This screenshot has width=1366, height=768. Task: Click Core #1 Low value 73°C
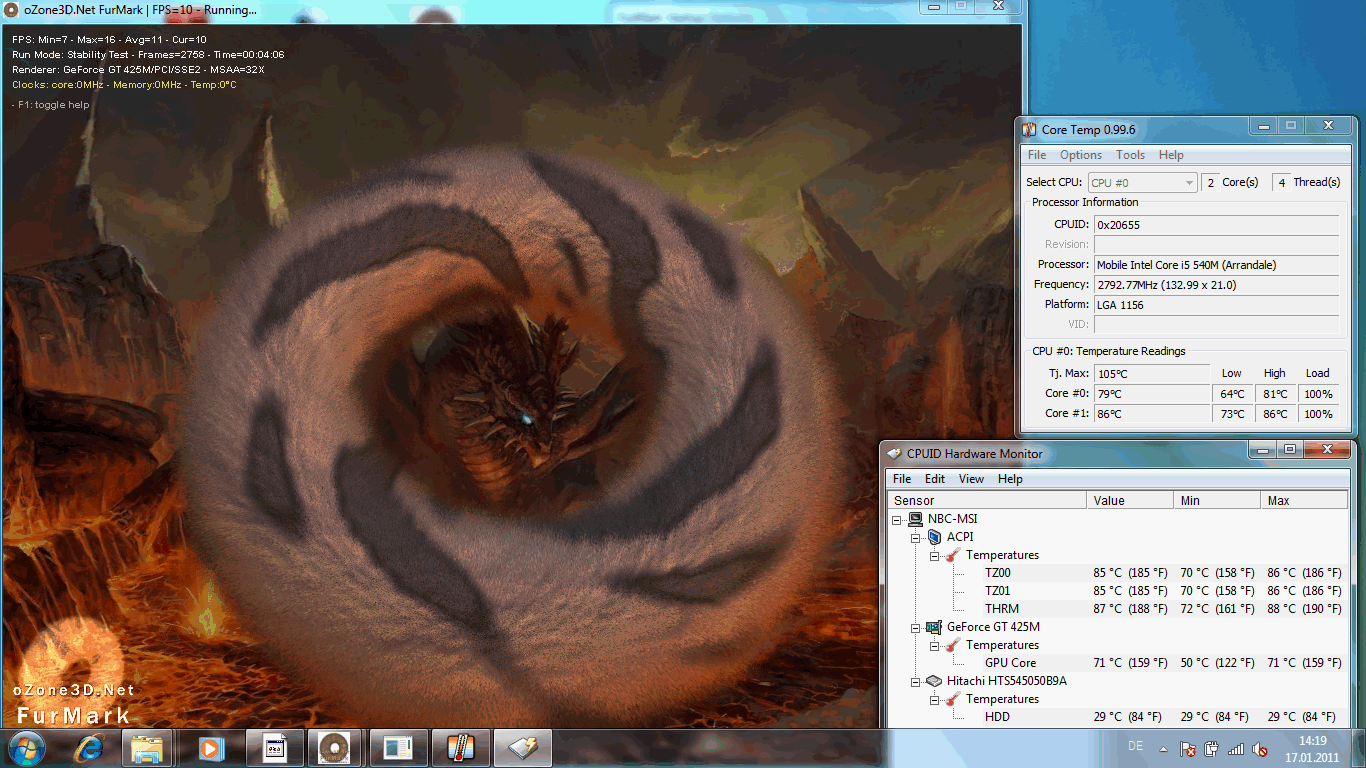tap(1232, 414)
